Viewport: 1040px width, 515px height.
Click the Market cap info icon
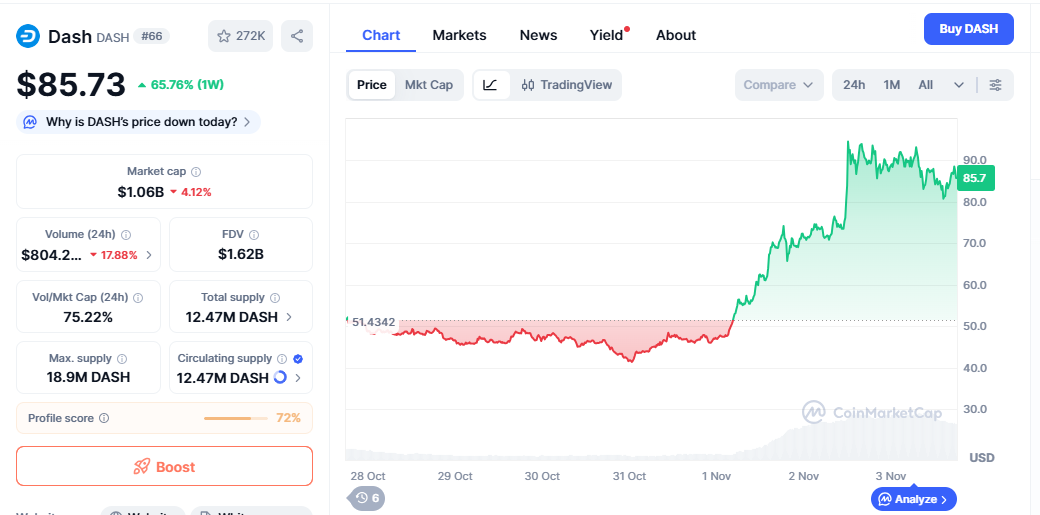196,172
